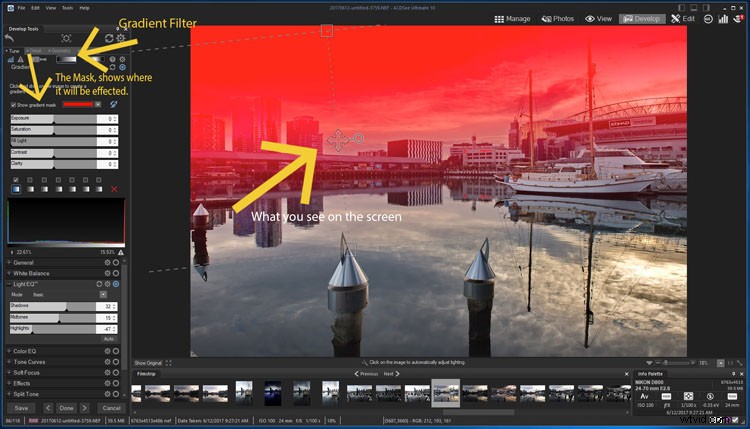Image resolution: width=750 pixels, height=429 pixels.
Task: Reset Light EQ with its refresh icon
Action: [99, 284]
